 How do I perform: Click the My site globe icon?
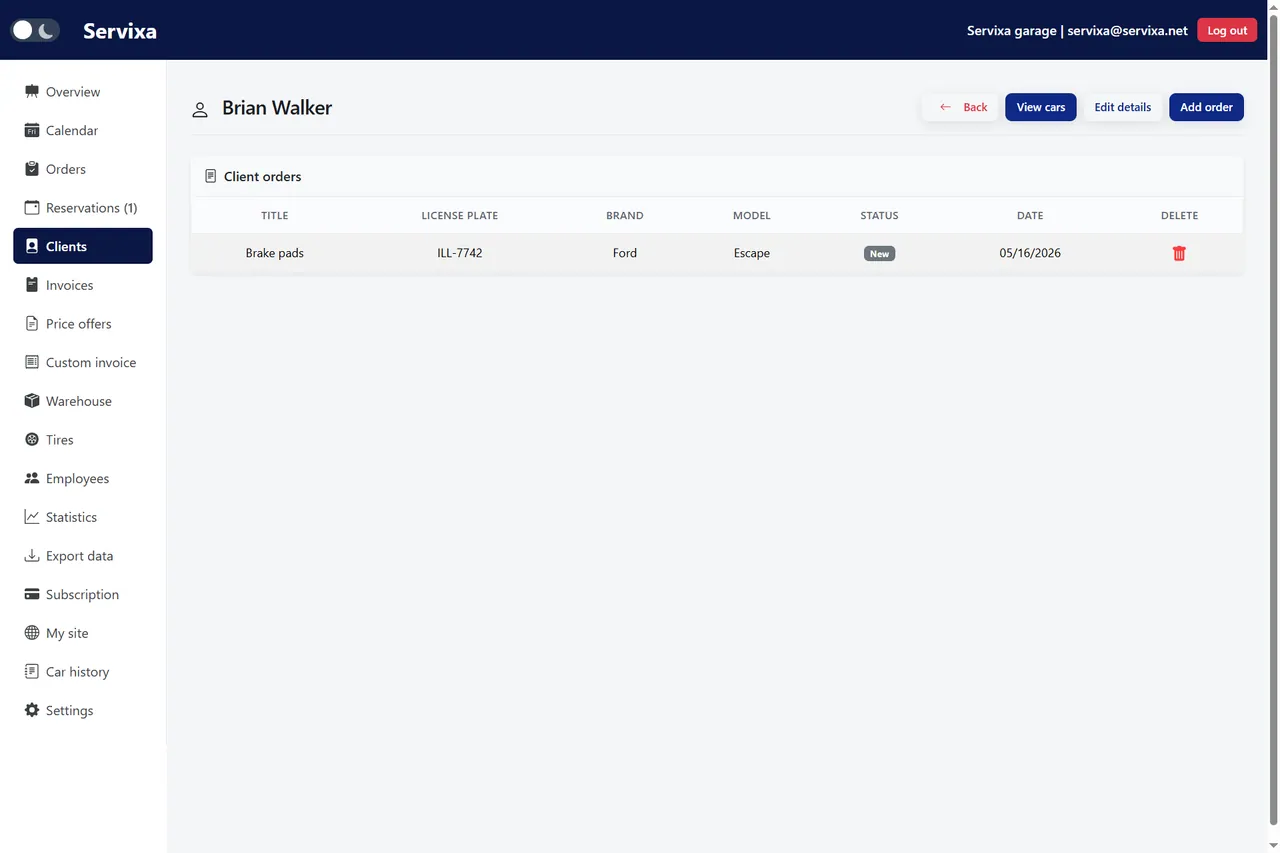32,633
